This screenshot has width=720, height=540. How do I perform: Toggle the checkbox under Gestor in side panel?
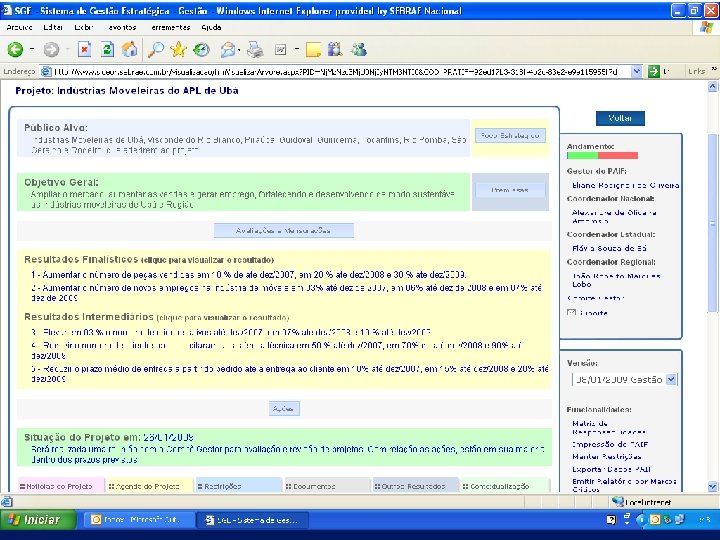tap(571, 313)
